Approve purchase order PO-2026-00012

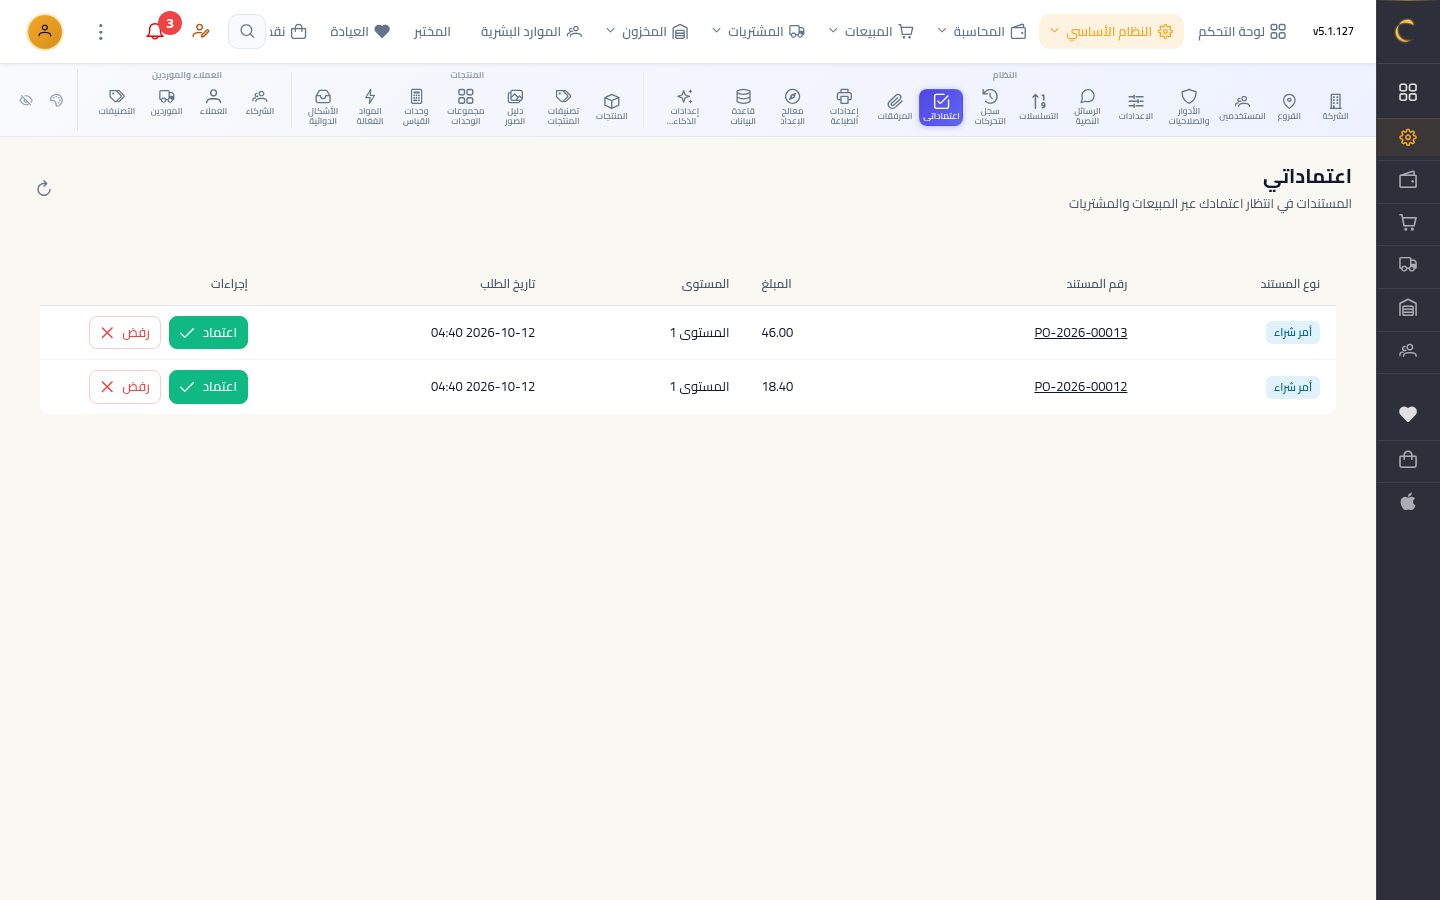(x=208, y=387)
